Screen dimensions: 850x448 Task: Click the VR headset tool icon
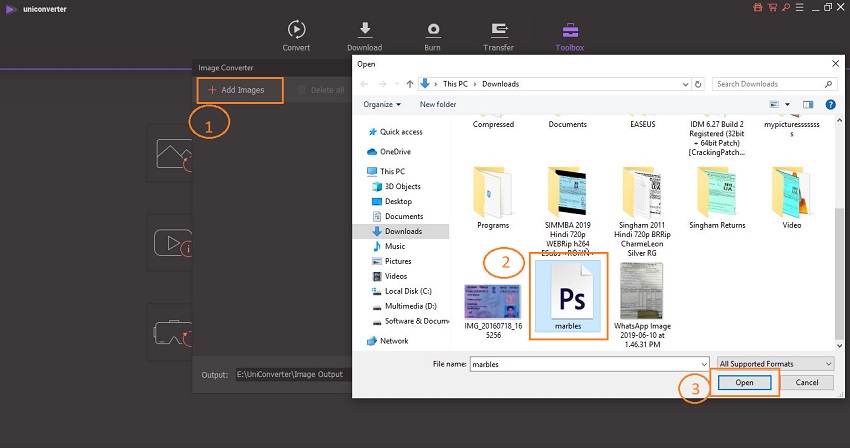[172, 332]
